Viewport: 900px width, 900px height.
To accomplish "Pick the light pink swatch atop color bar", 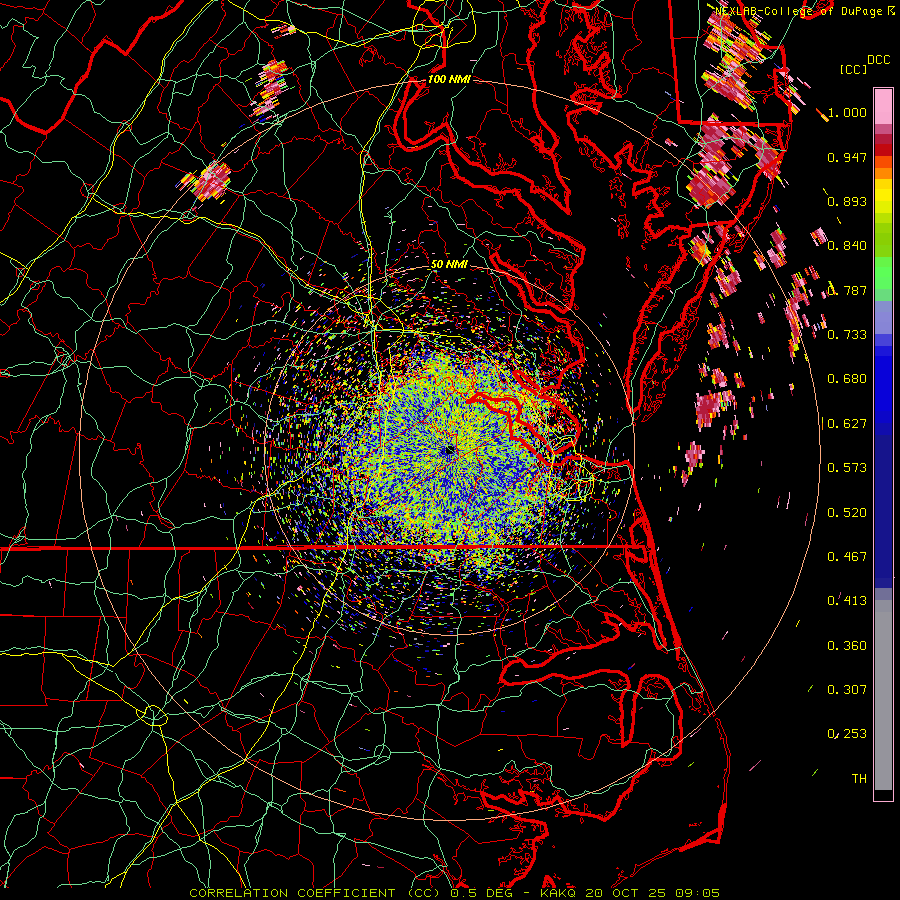I will [883, 106].
